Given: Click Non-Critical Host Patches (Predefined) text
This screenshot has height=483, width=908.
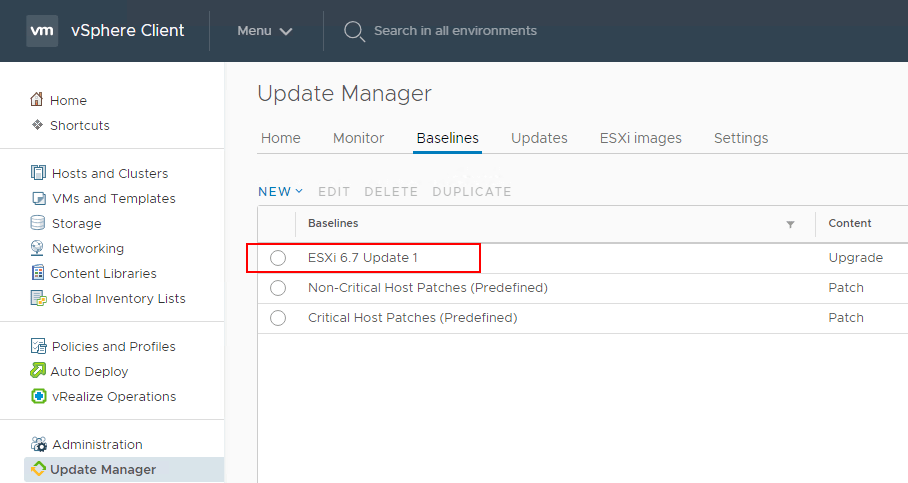Looking at the screenshot, I should click(428, 287).
